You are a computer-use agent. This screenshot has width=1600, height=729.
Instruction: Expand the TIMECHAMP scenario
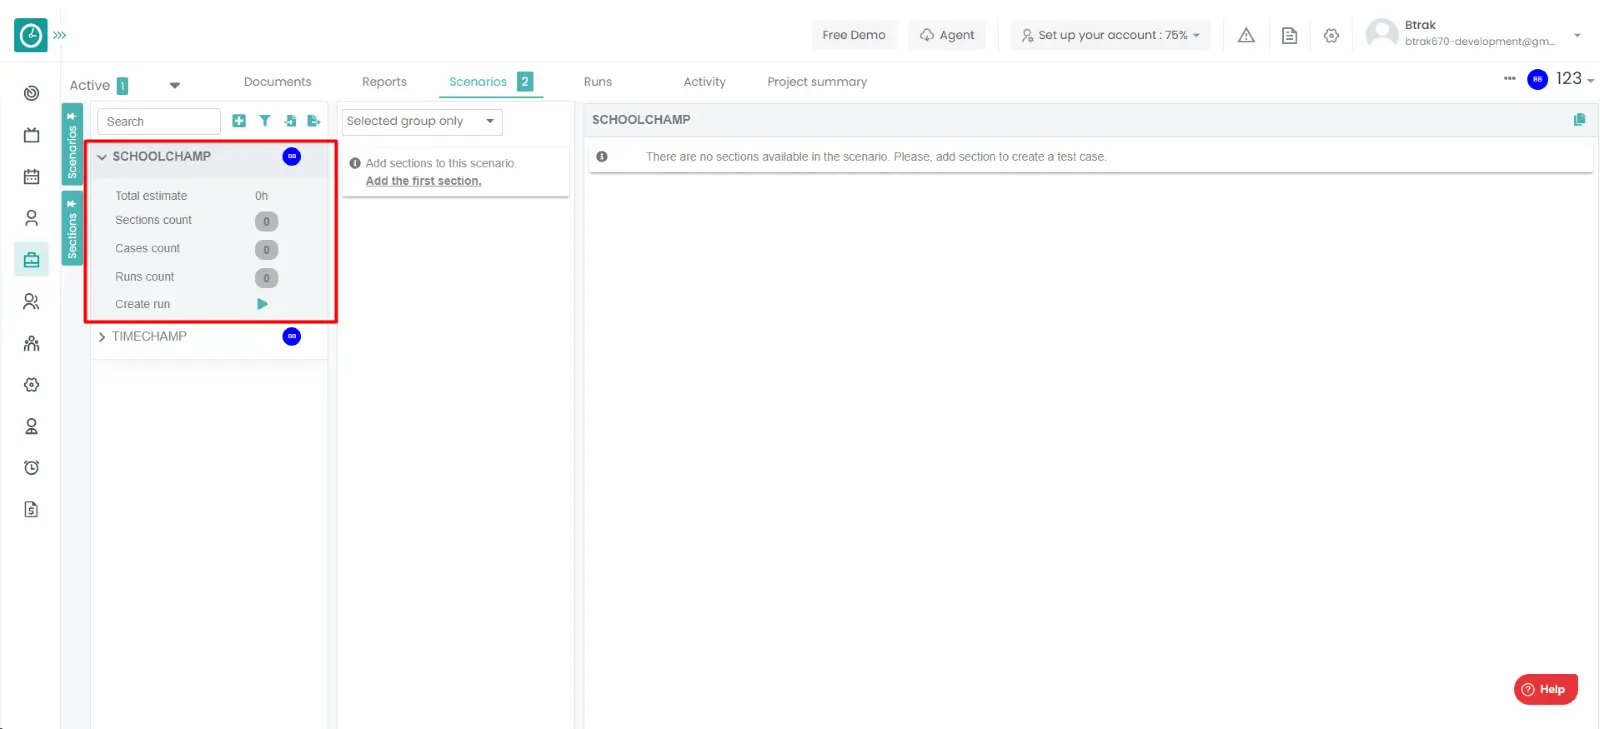(x=102, y=337)
